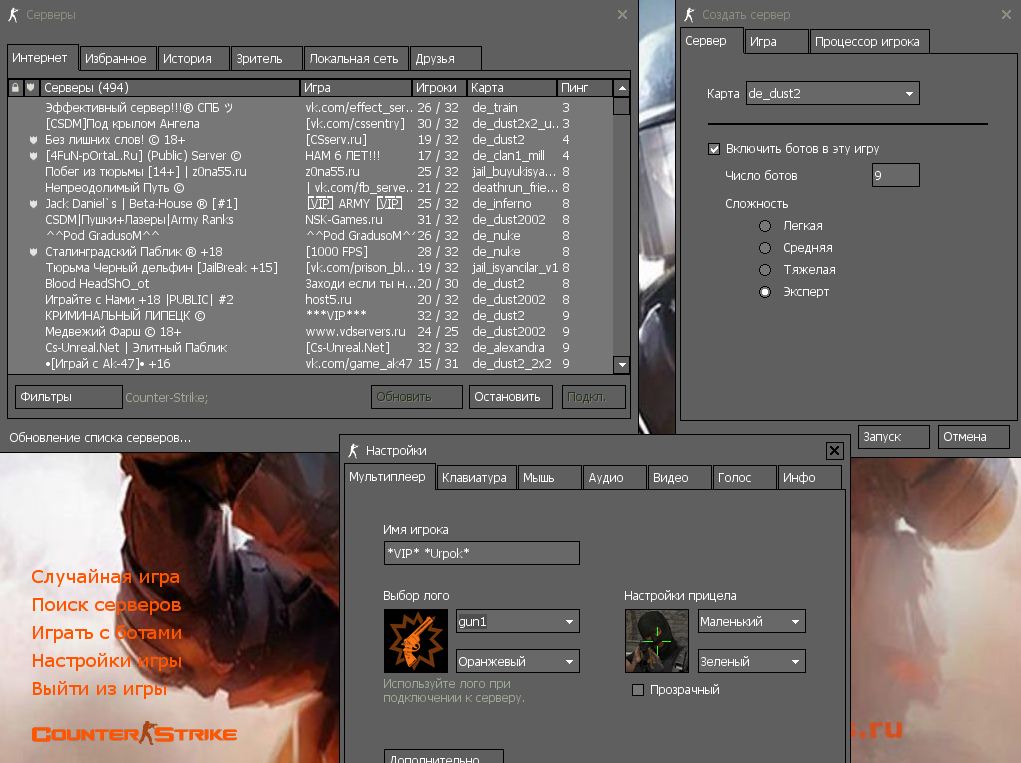Open the 'История' servers tab
Viewport: 1021px width, 763px height.
point(193,59)
